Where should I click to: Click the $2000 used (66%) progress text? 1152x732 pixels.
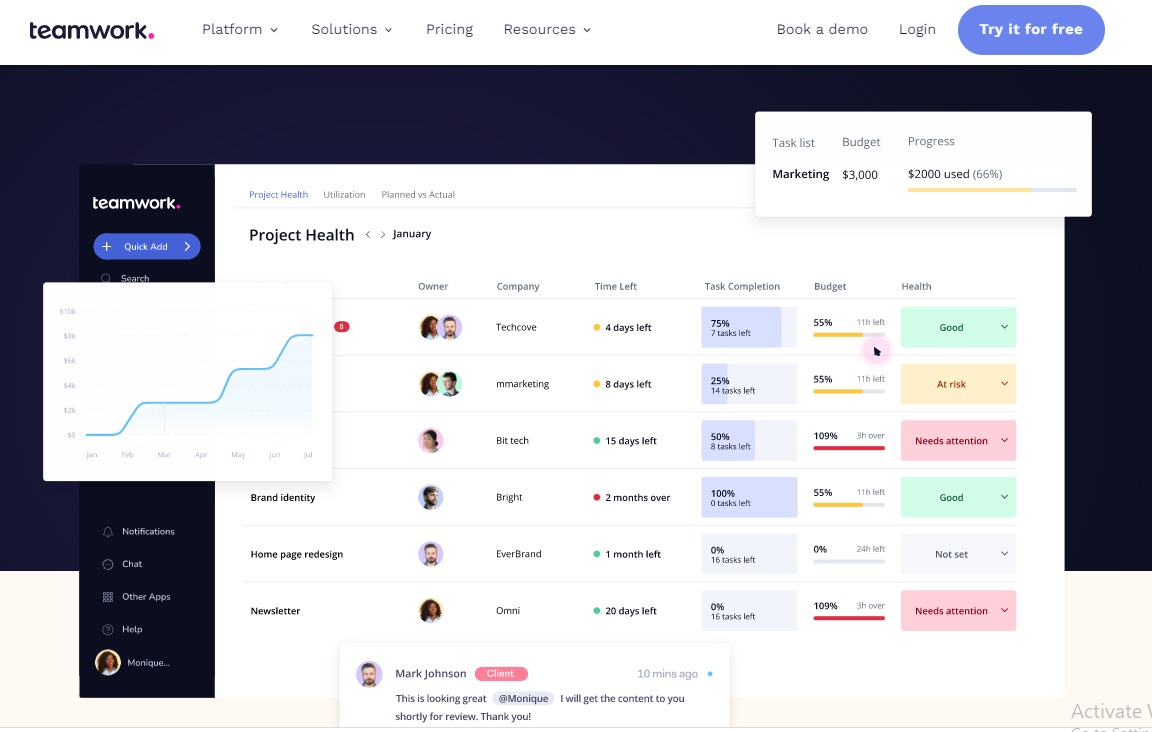tap(955, 174)
